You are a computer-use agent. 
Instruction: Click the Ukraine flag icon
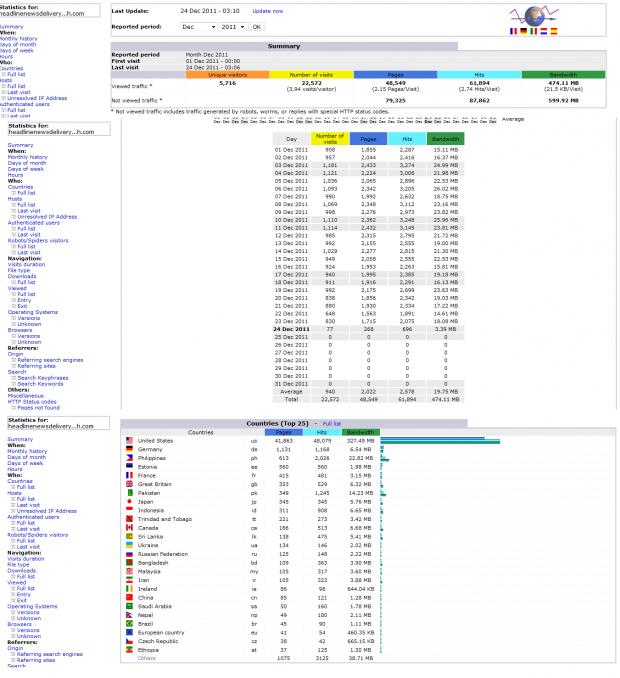[x=129, y=545]
